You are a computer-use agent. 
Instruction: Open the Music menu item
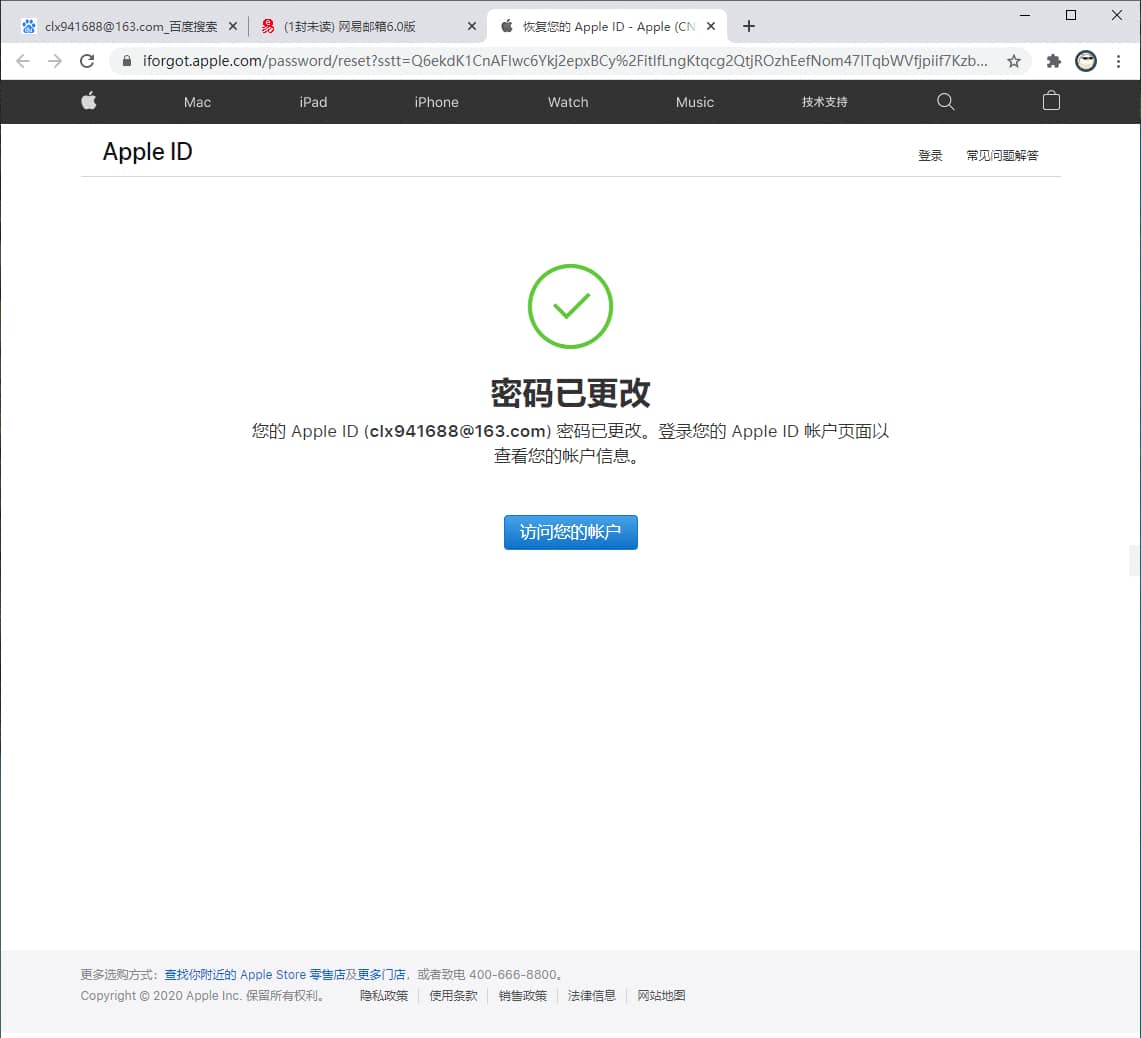pyautogui.click(x=695, y=102)
